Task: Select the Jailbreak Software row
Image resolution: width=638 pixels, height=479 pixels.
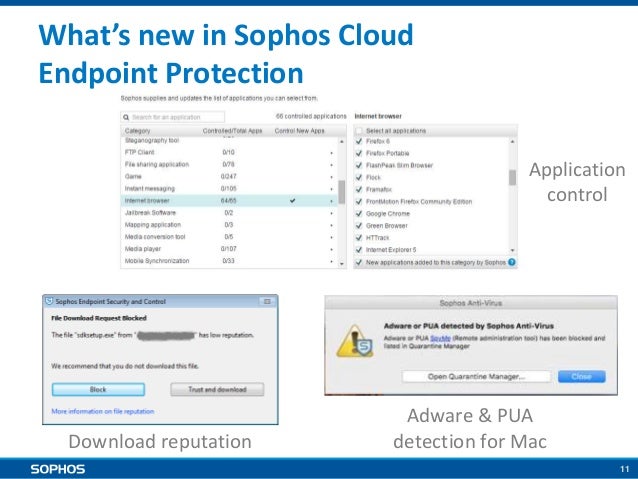Action: point(229,212)
